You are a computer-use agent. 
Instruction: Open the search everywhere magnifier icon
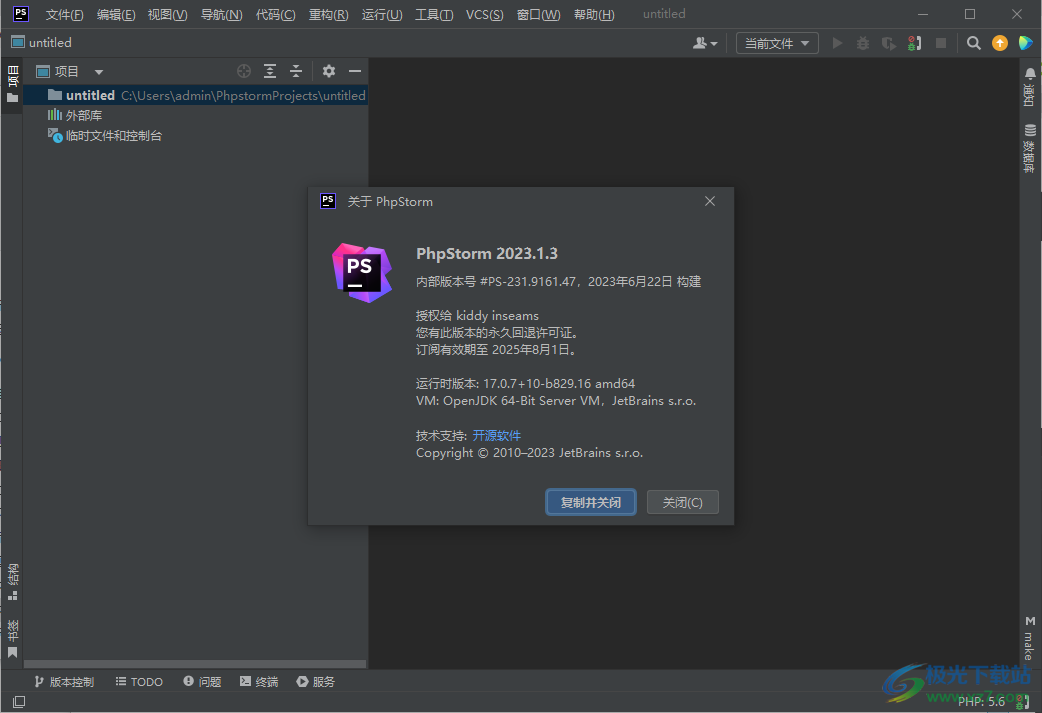pos(973,43)
